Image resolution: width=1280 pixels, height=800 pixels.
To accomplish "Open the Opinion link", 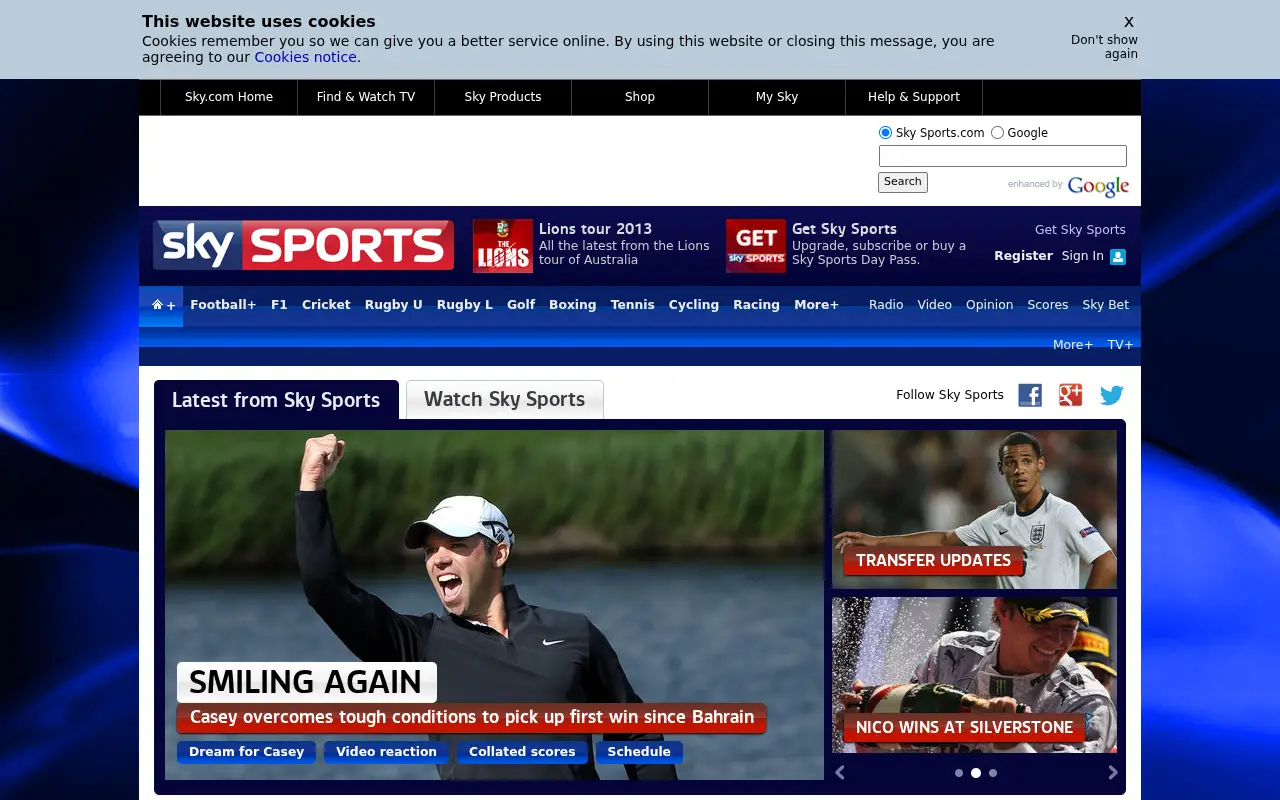I will [x=990, y=305].
